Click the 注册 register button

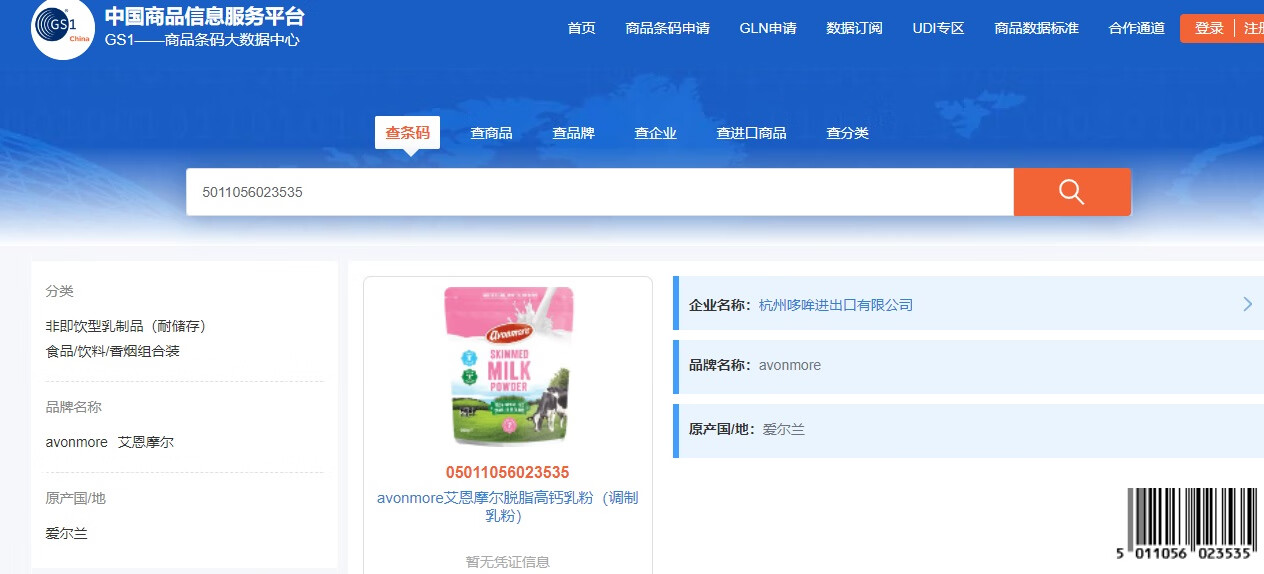coord(1253,28)
